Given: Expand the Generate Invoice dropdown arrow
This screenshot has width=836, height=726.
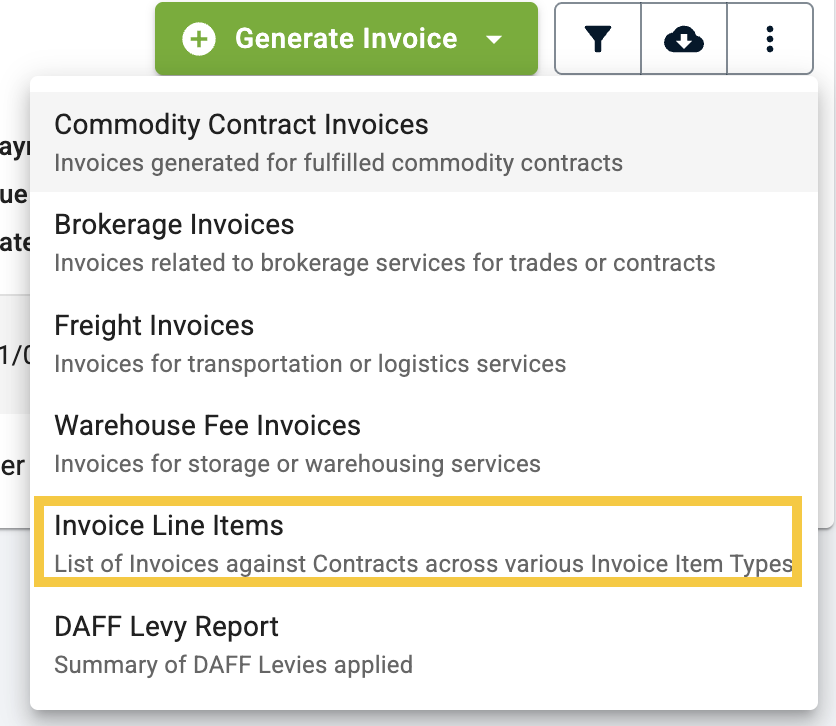Looking at the screenshot, I should [x=494, y=39].
